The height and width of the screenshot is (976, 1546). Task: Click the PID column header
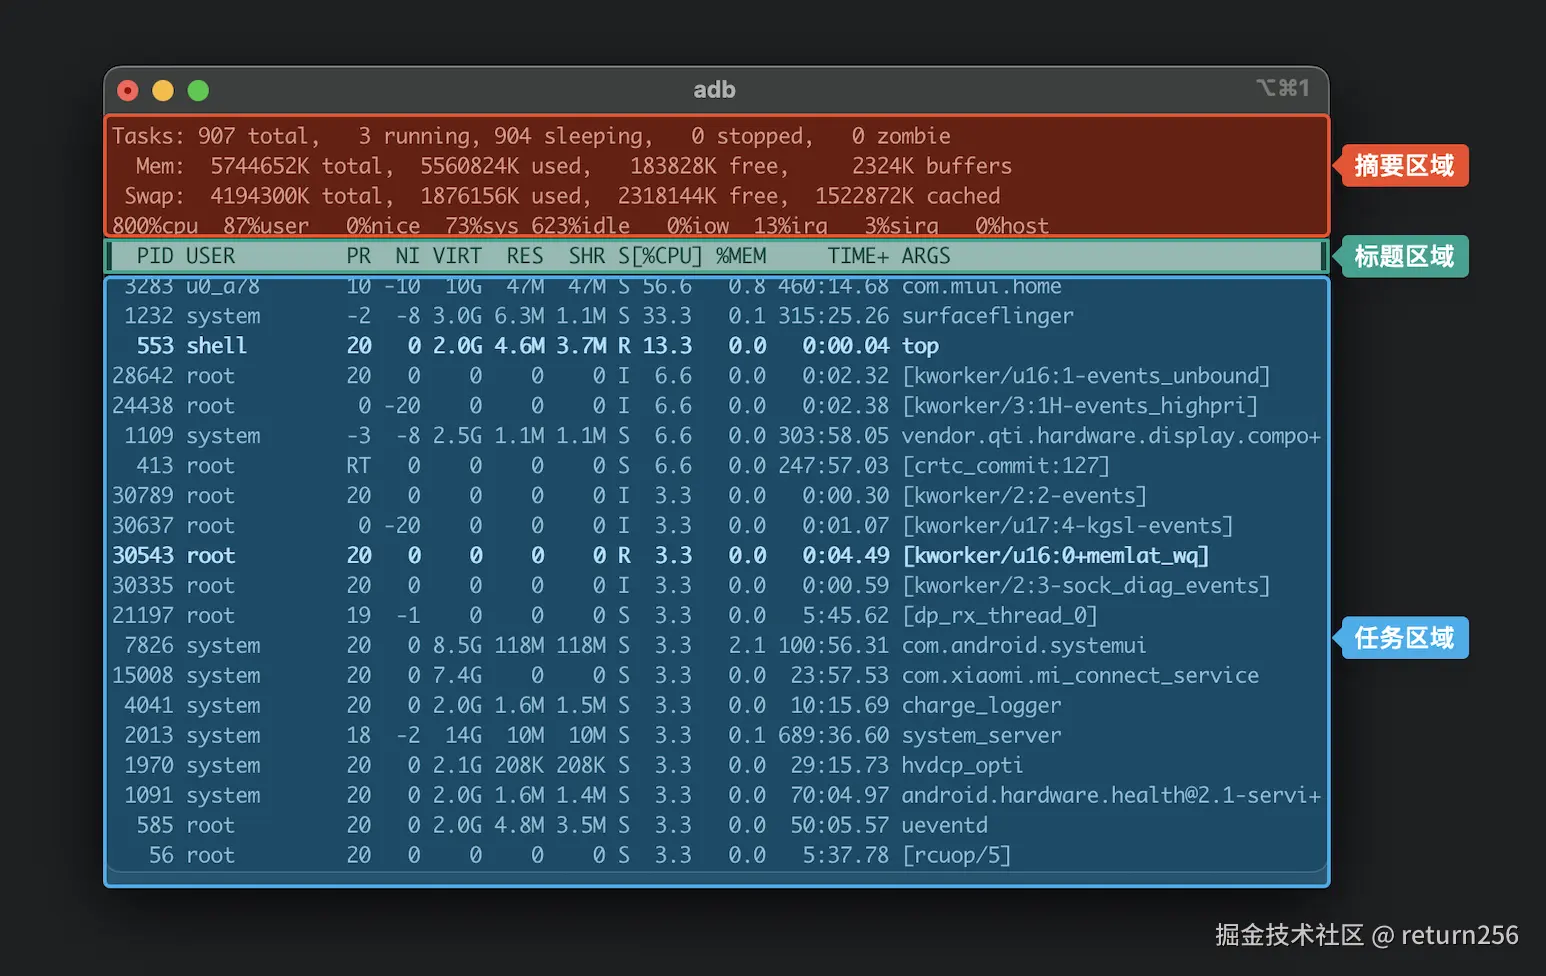[155, 256]
